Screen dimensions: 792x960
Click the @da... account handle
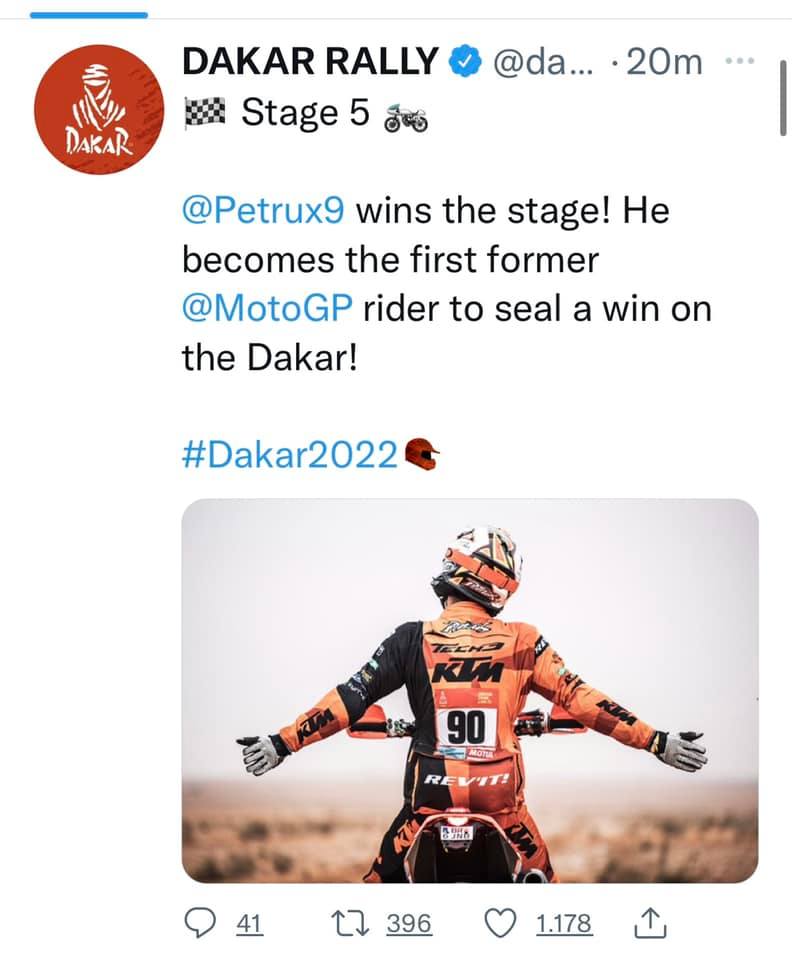(547, 63)
